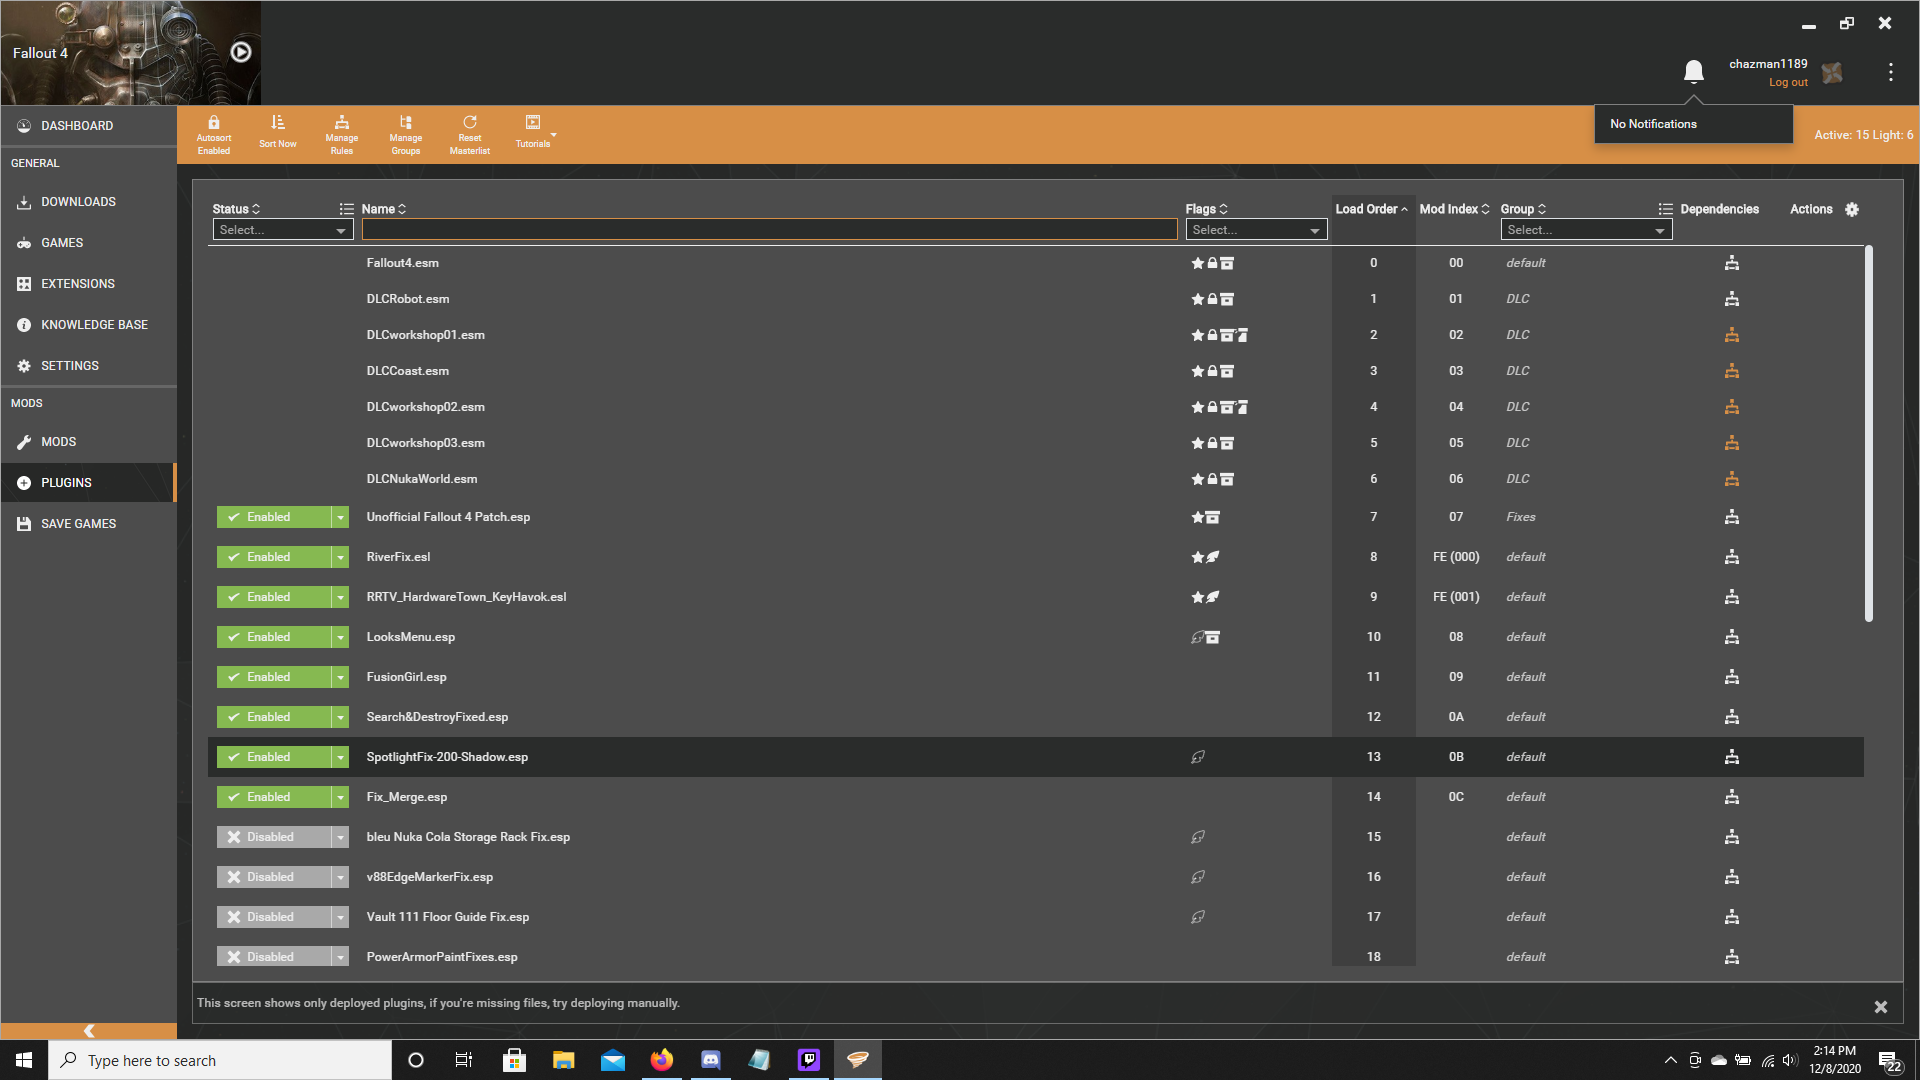Click Reset Masterlist icon
Image resolution: width=1920 pixels, height=1080 pixels.
[x=469, y=123]
